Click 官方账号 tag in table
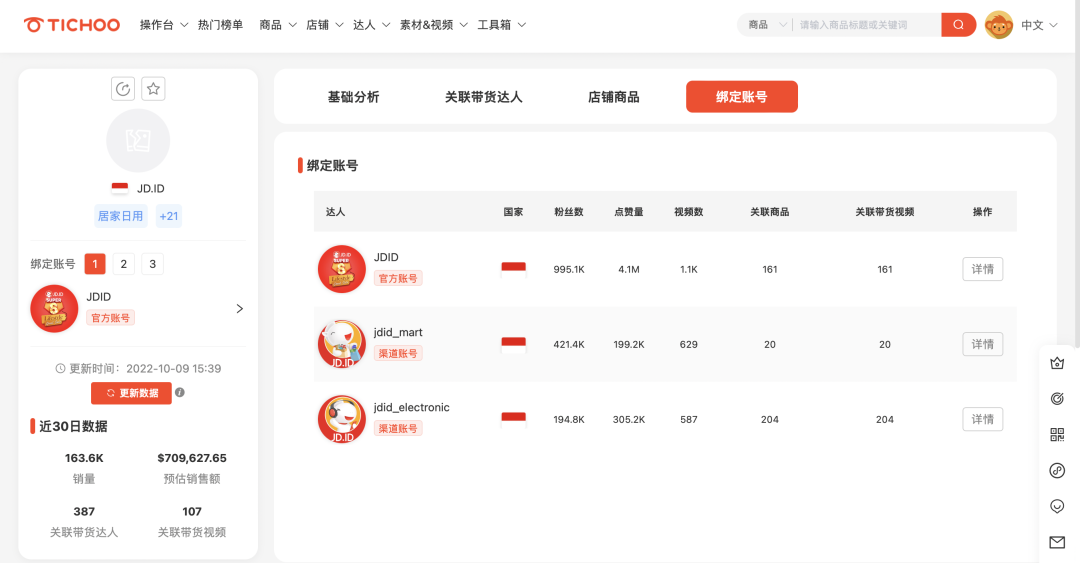Image resolution: width=1080 pixels, height=563 pixels. [398, 278]
